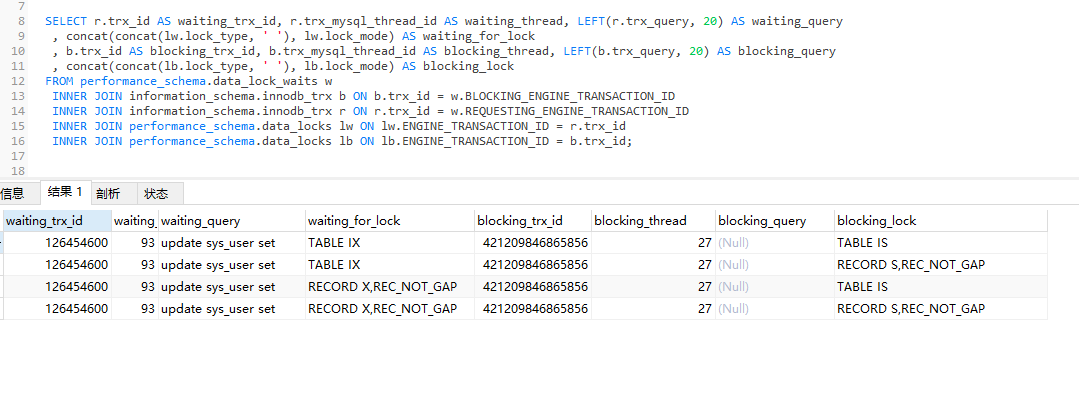1079x401 pixels.
Task: Place cursor on the SELECT keyword
Action: click(66, 21)
